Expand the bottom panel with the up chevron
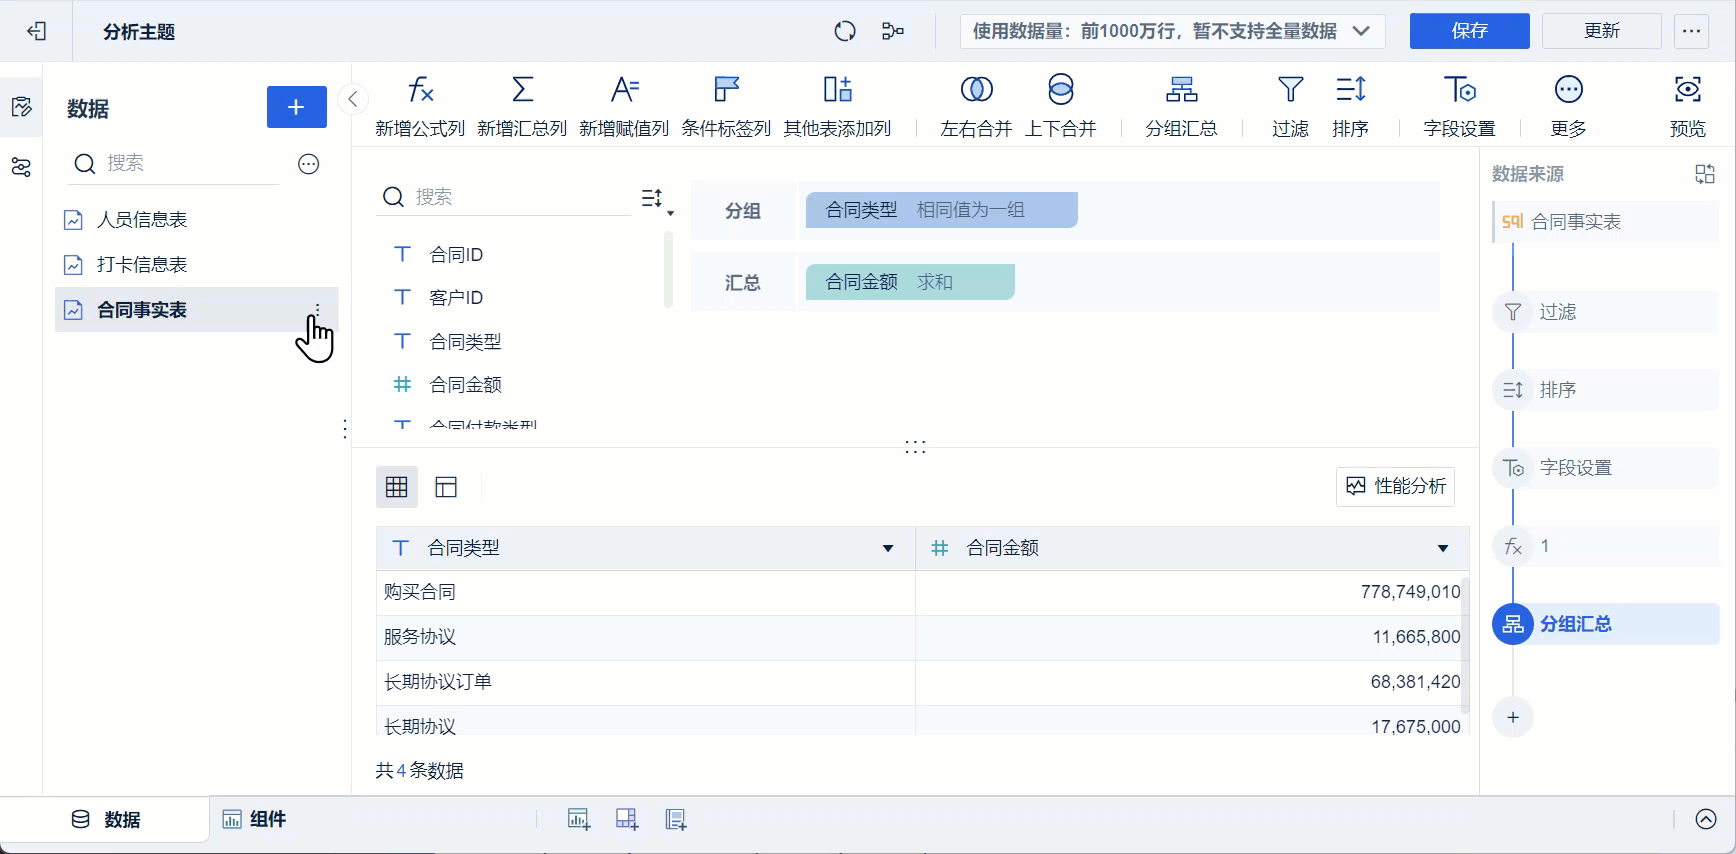Image resolution: width=1736 pixels, height=854 pixels. pyautogui.click(x=1706, y=820)
